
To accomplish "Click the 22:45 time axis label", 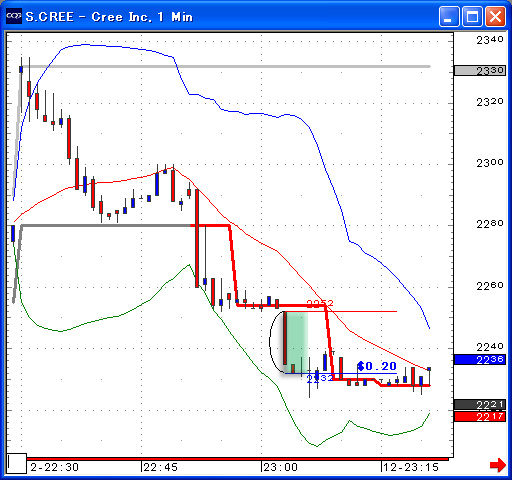I will click(x=161, y=467).
